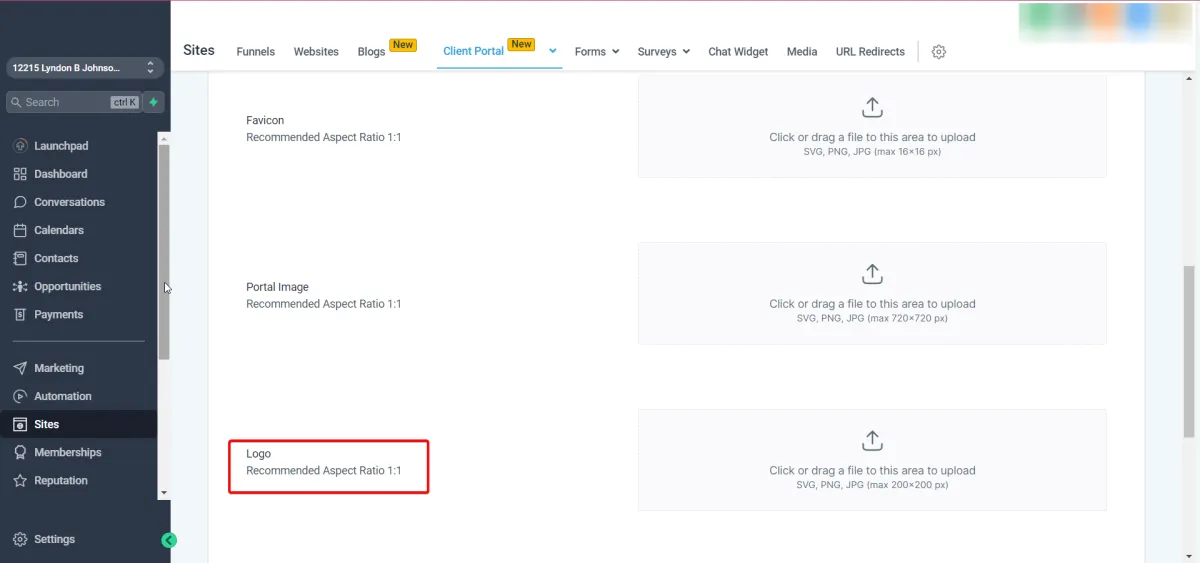Click the Favicon file upload area
Screen dimensions: 1200x563
872,127
